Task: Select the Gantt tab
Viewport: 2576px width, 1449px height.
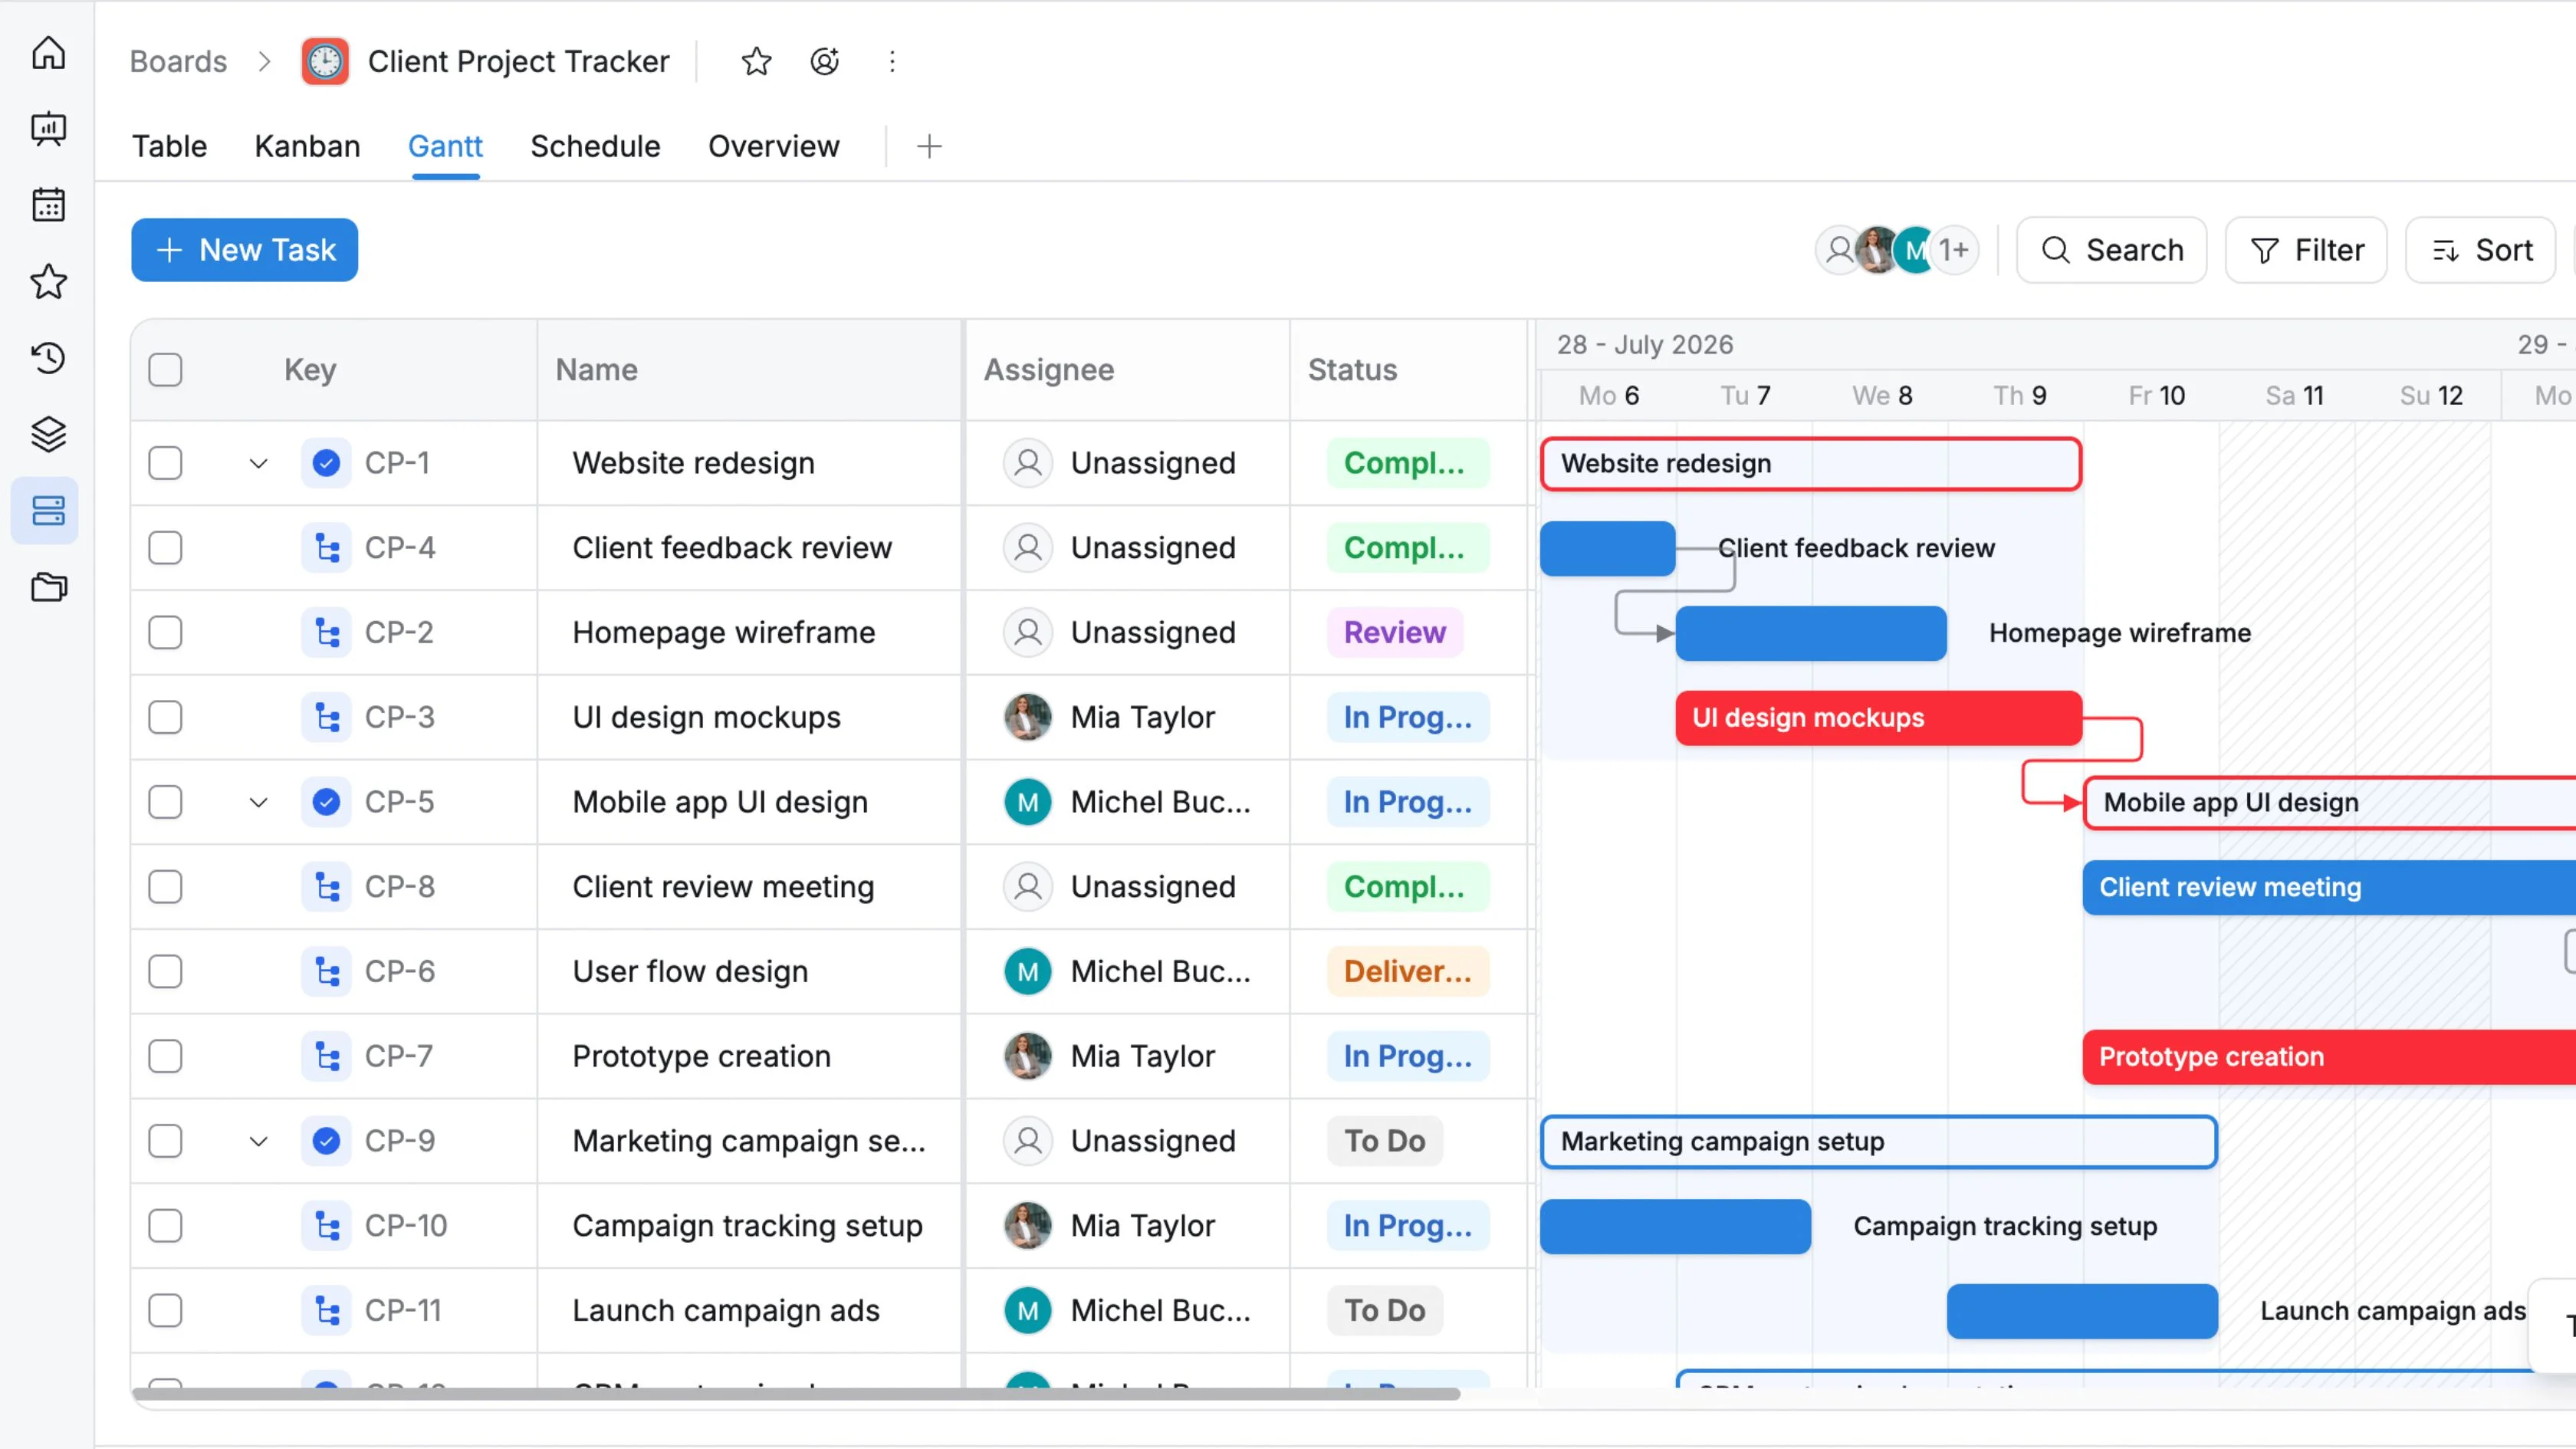Action: click(445, 147)
